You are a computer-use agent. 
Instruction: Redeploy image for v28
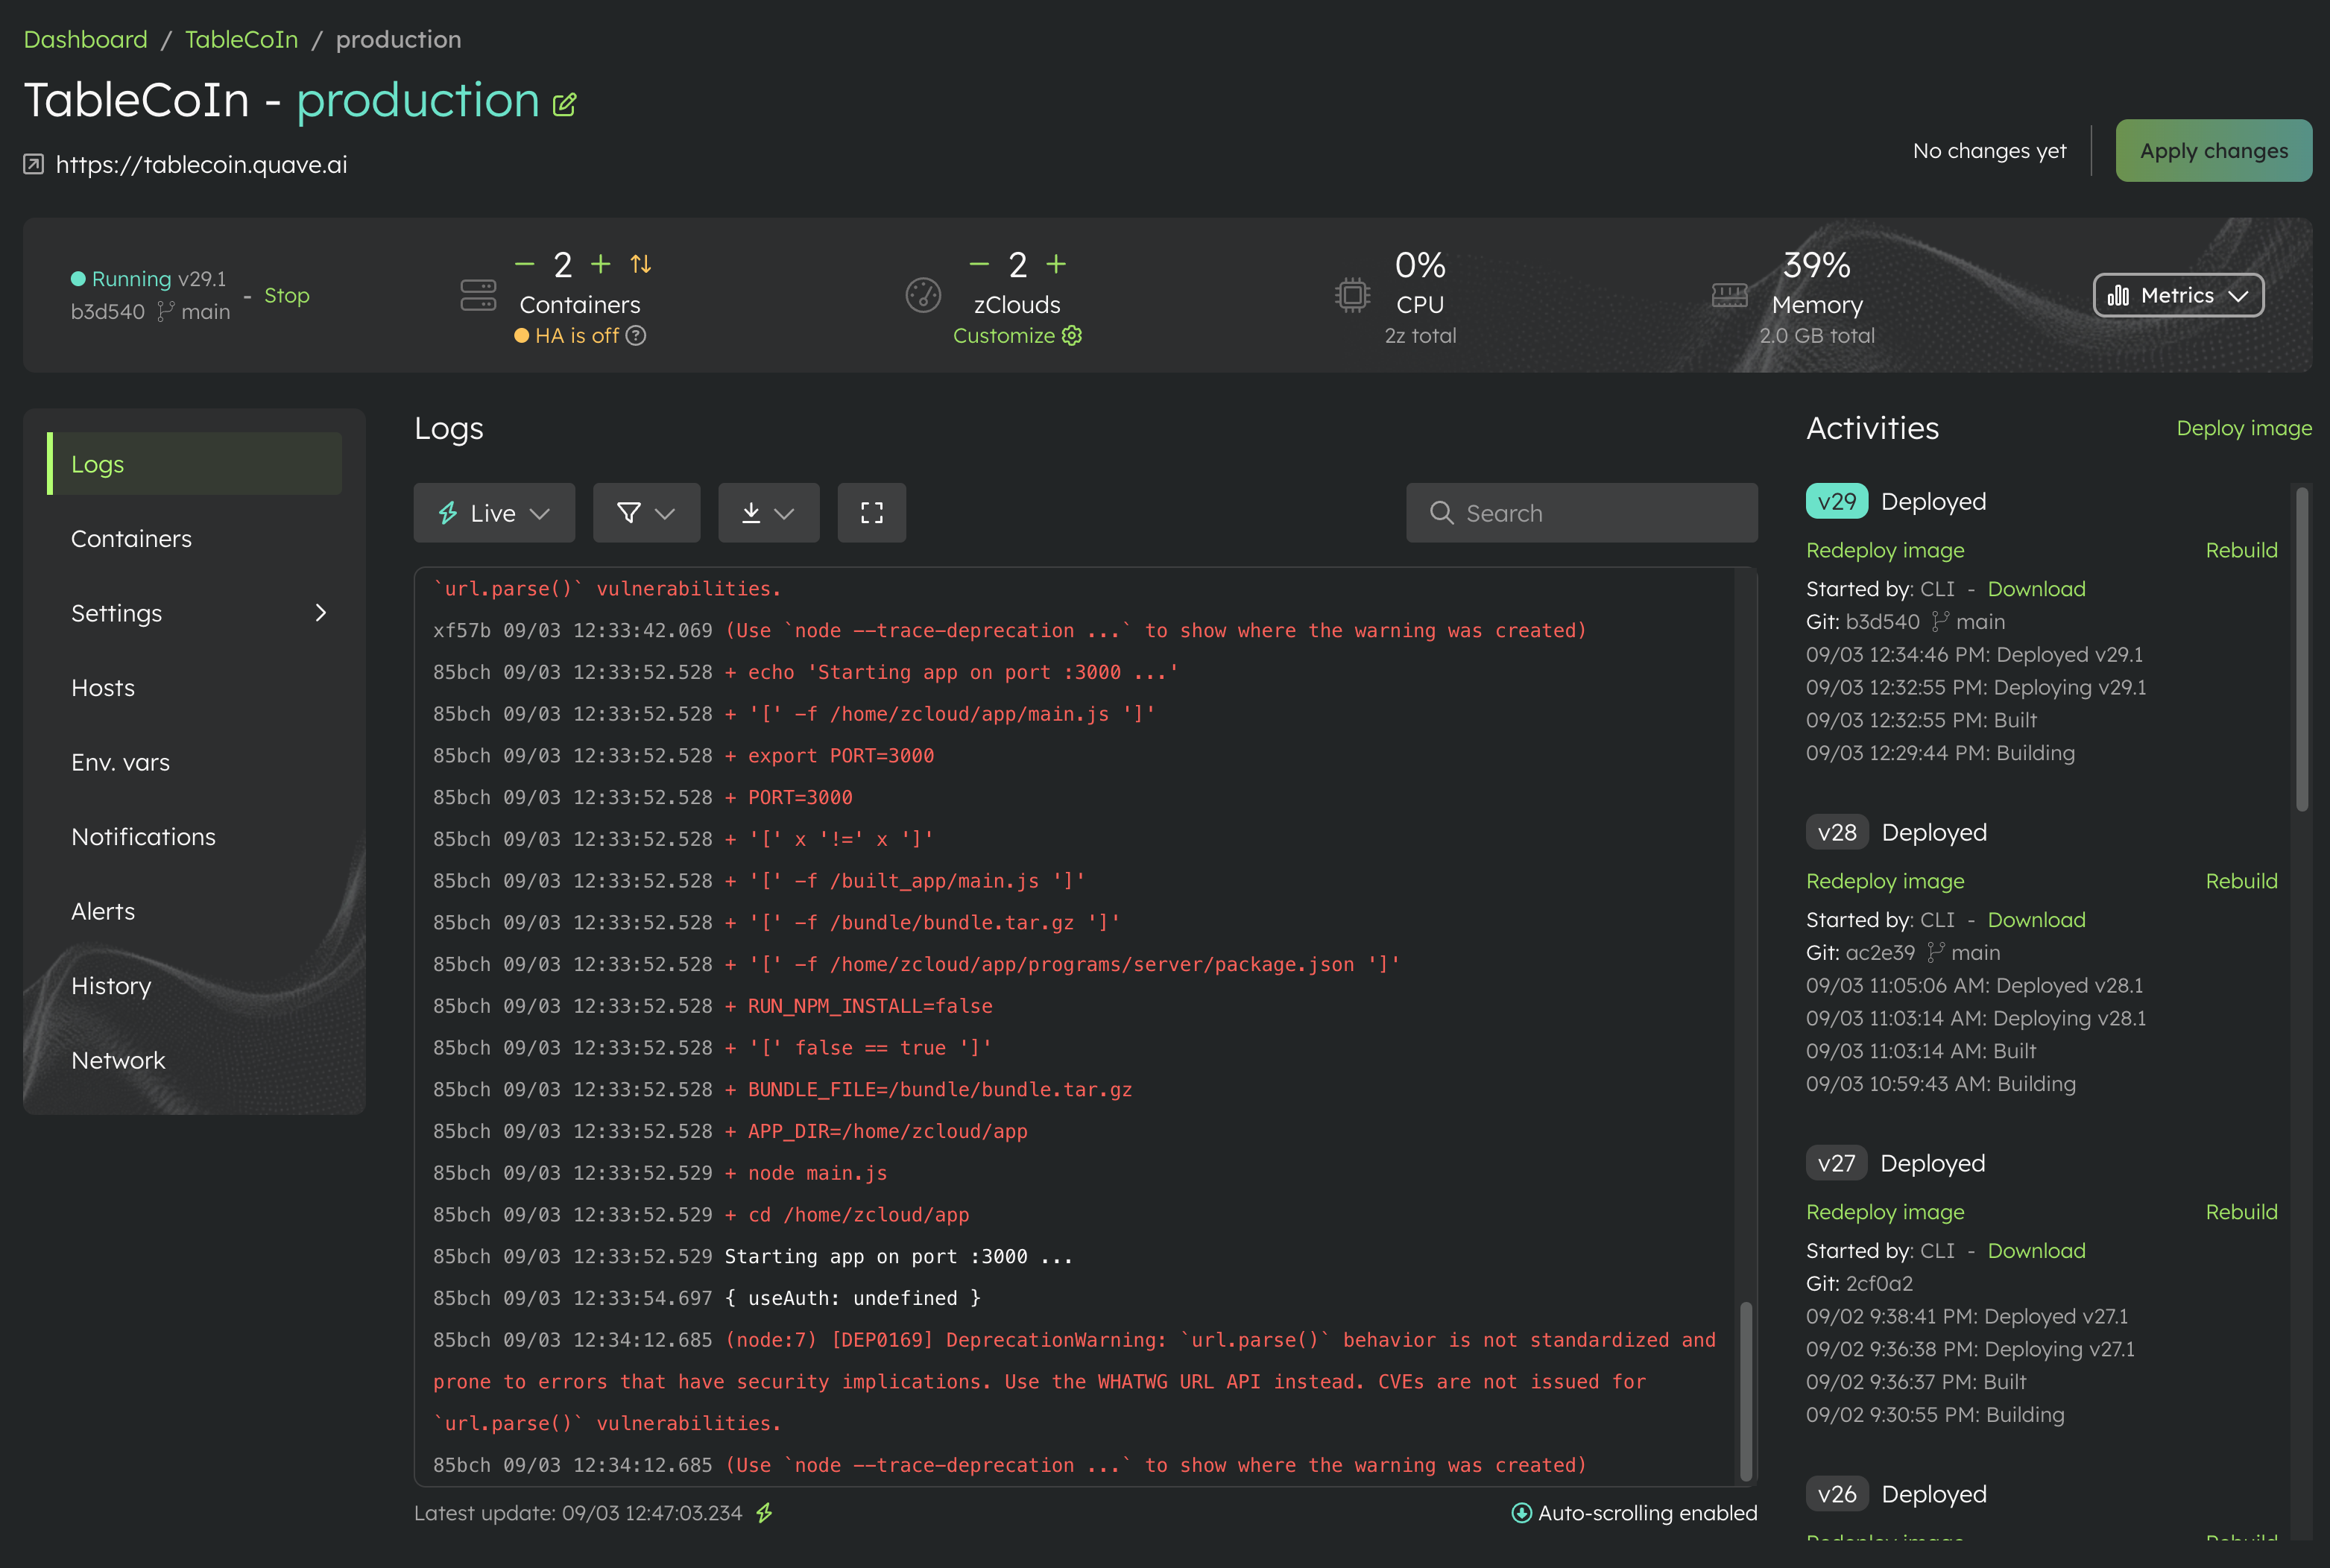point(1884,881)
